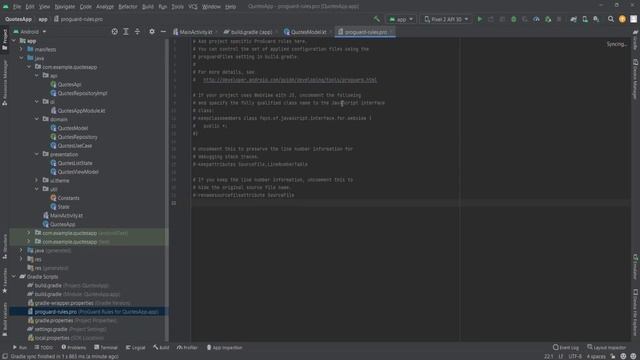Collapse the Gradle Scripts node
Viewport: 640px width, 360px height.
14,277
